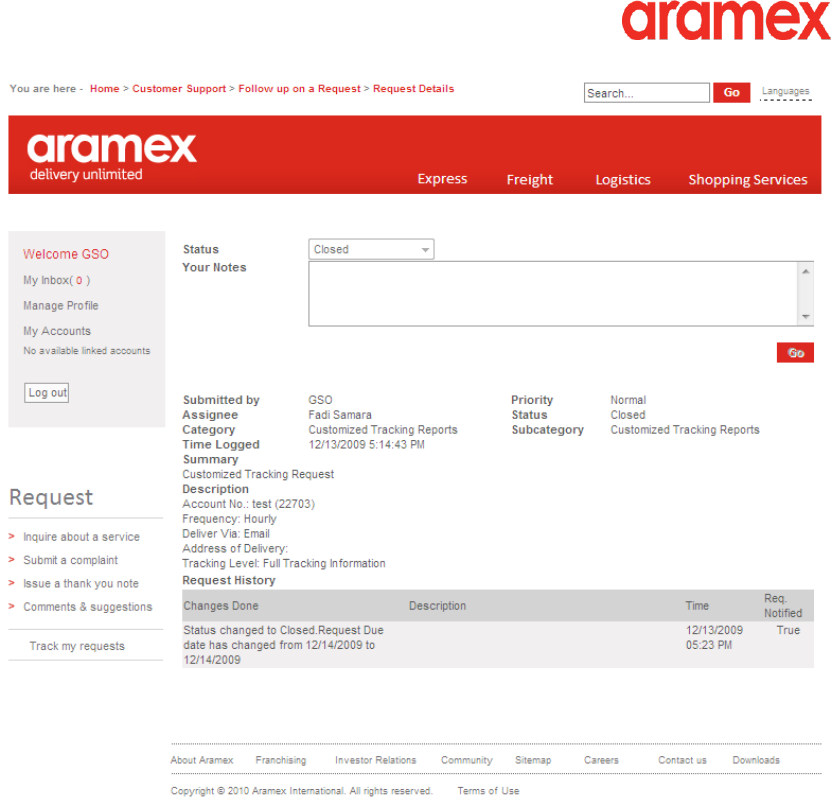This screenshot has width=831, height=806.
Task: Click the scroll down arrow in Your Notes
Action: (x=806, y=316)
